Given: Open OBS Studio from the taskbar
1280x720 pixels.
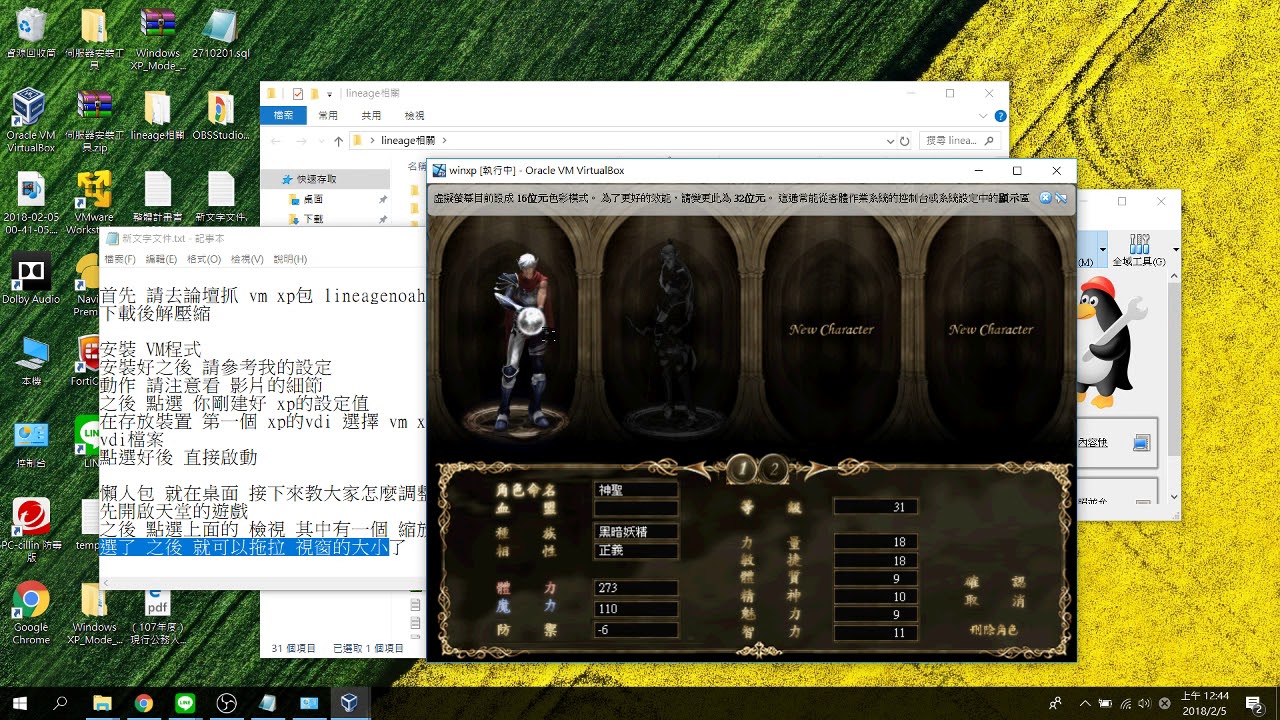Looking at the screenshot, I should click(226, 703).
